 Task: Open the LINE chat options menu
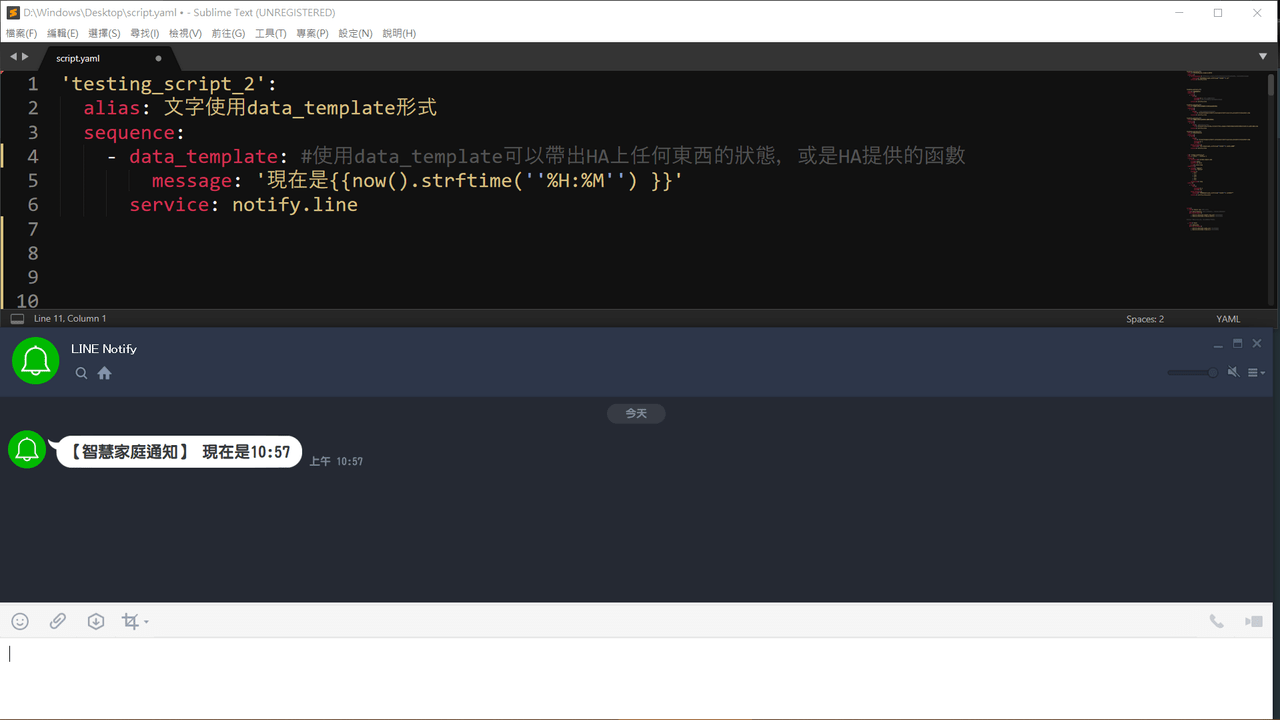click(x=1256, y=373)
